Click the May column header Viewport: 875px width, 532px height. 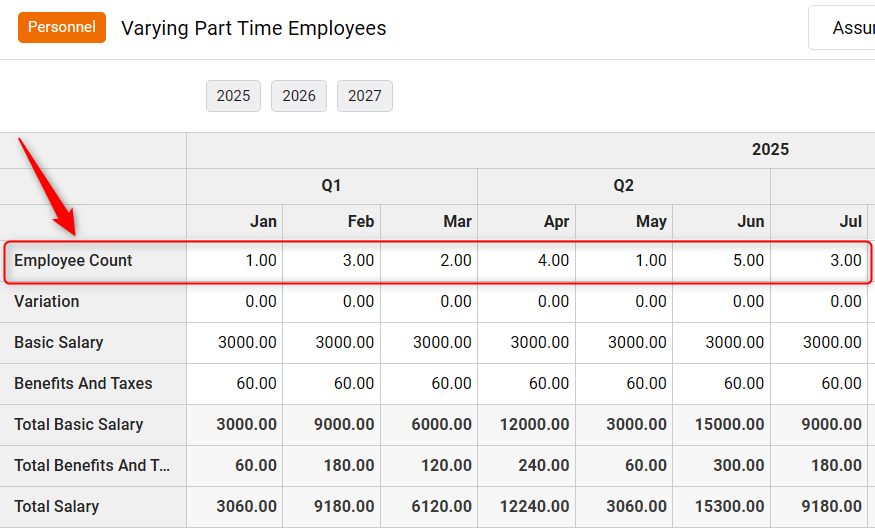(x=624, y=222)
